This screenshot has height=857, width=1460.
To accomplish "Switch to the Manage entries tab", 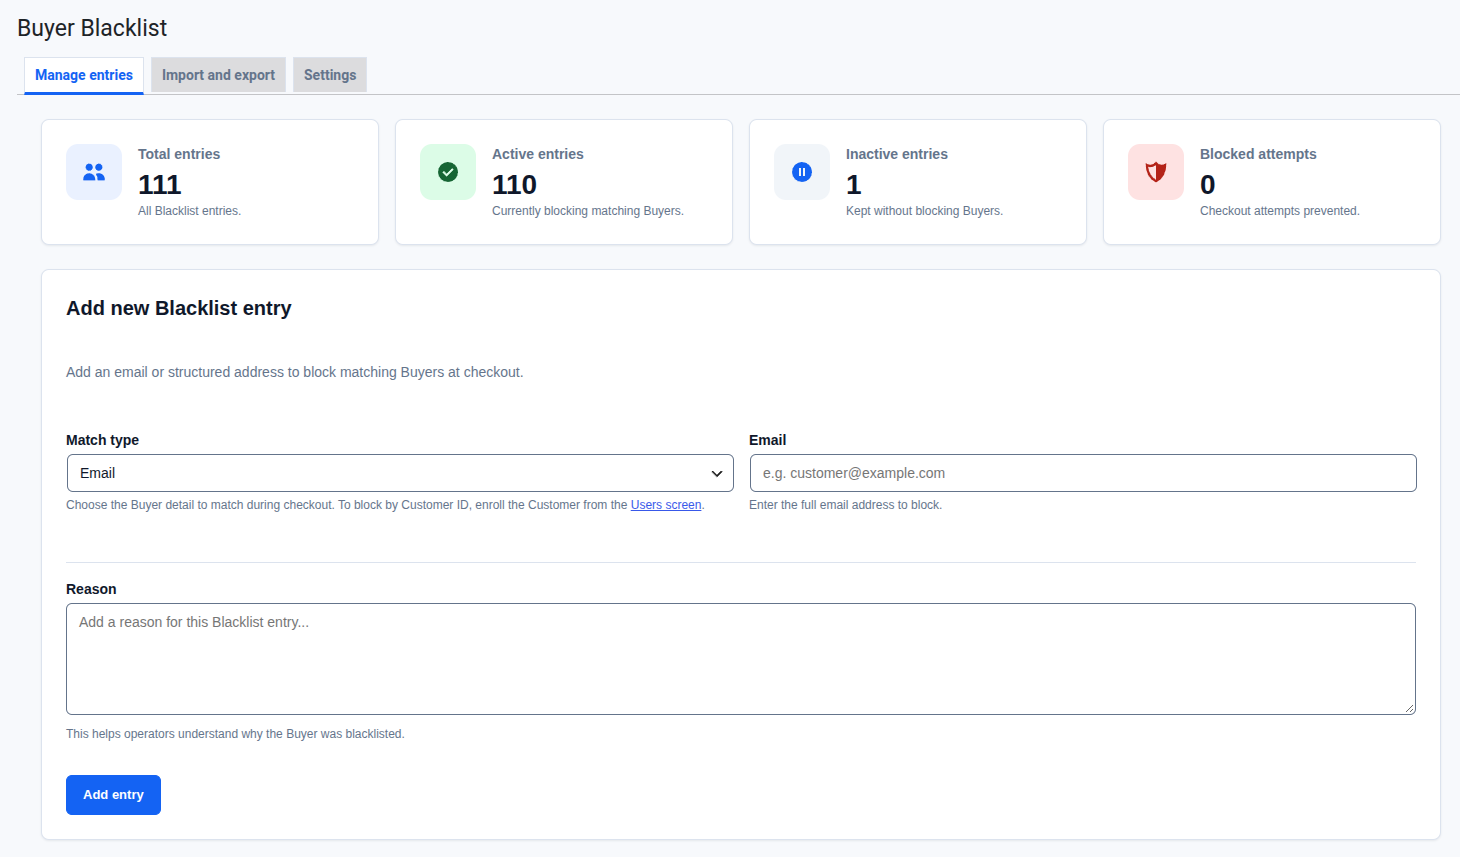I will 84,75.
